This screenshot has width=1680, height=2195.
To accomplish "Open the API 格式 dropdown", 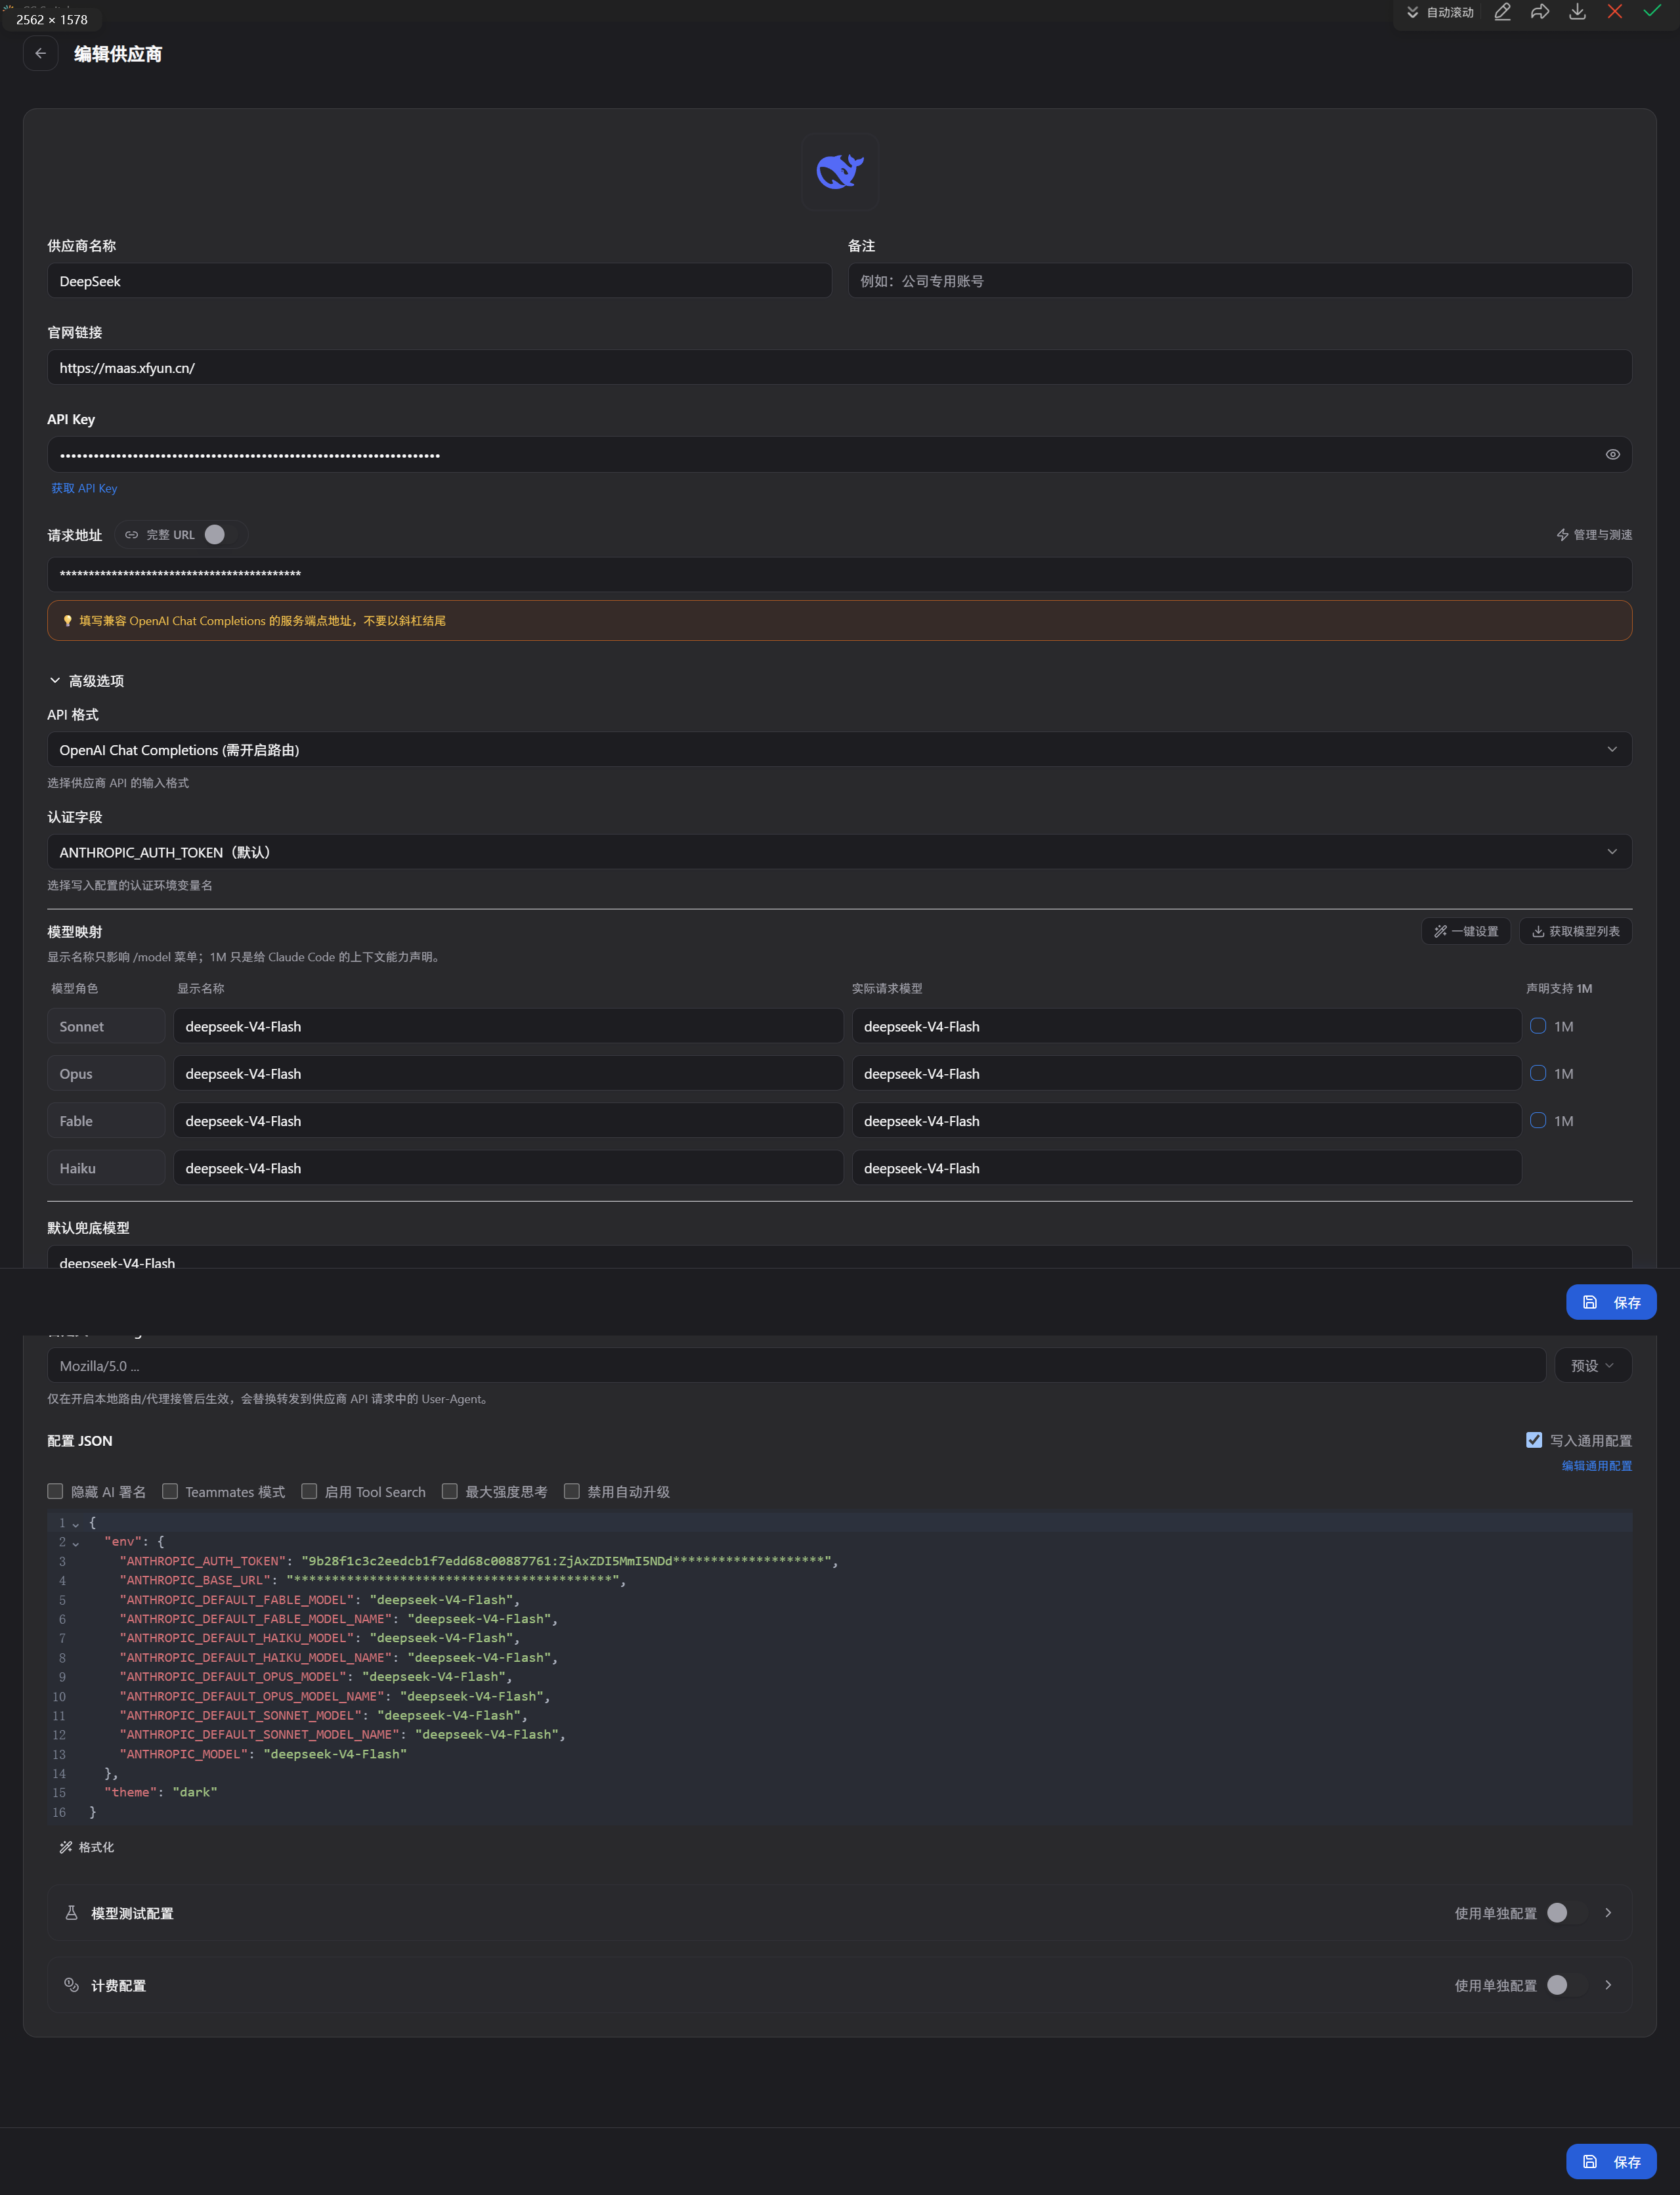I will [x=840, y=750].
